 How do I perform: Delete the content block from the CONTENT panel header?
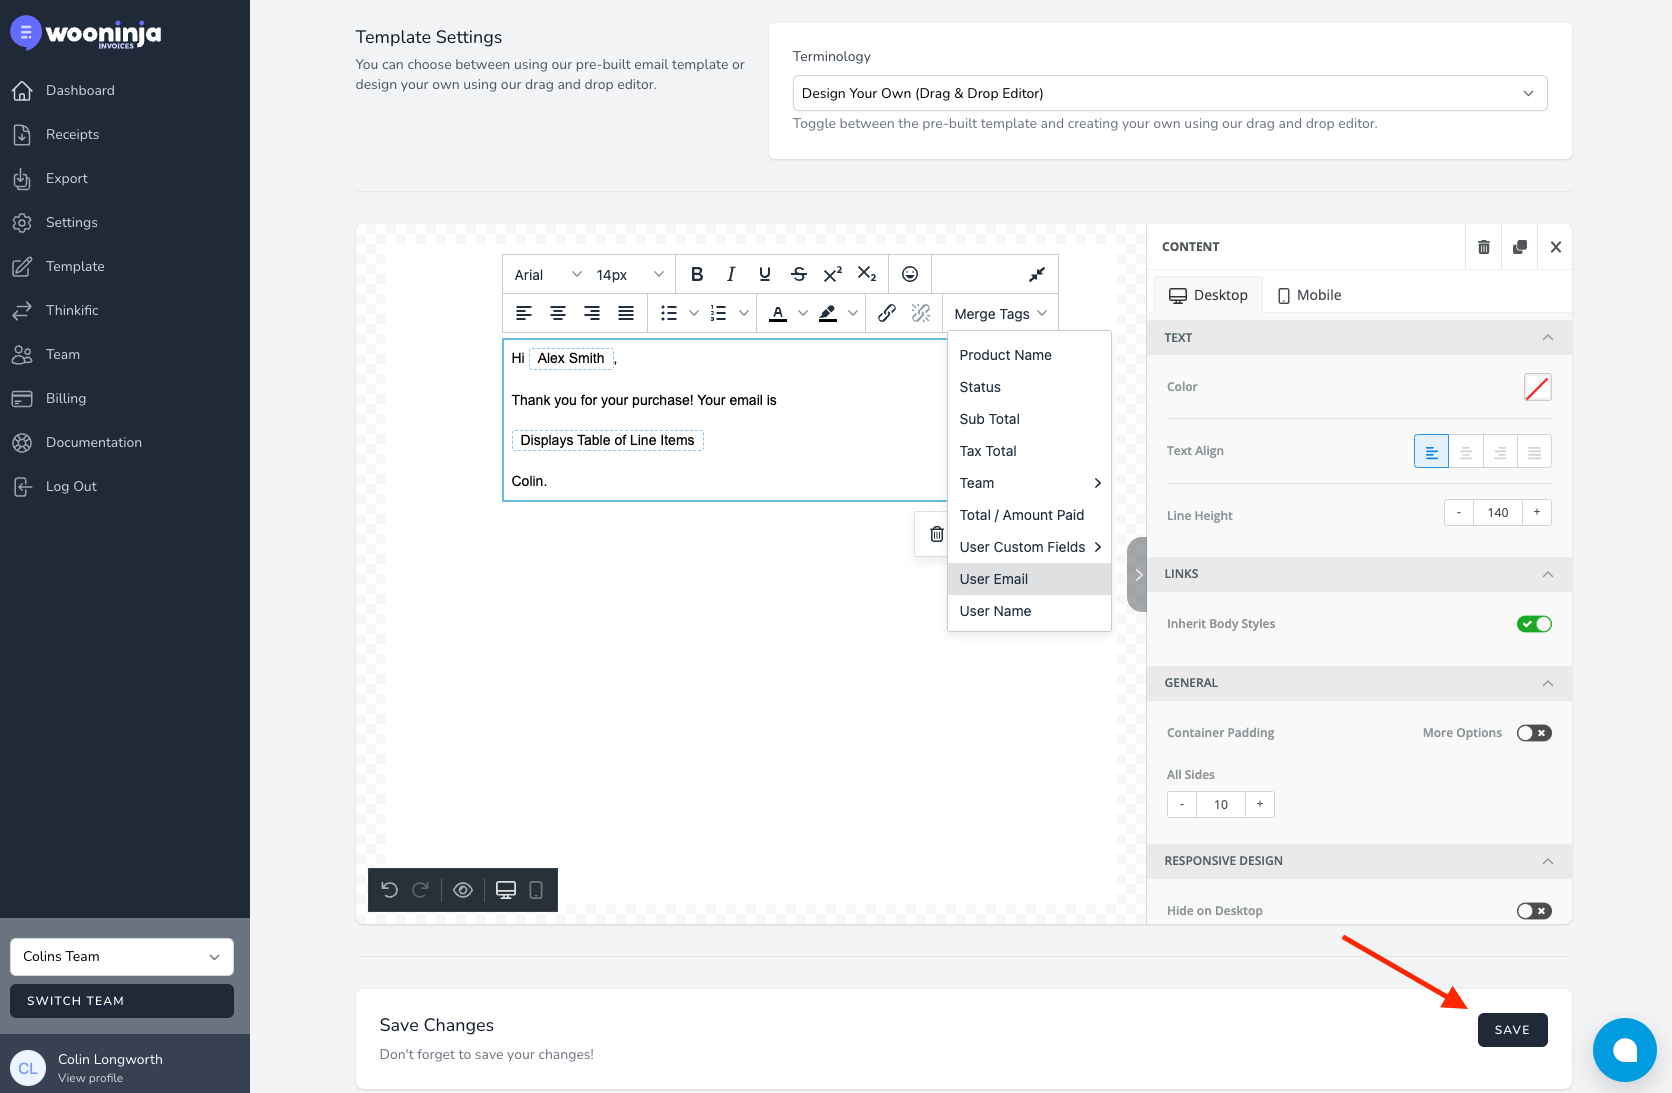(x=1484, y=247)
